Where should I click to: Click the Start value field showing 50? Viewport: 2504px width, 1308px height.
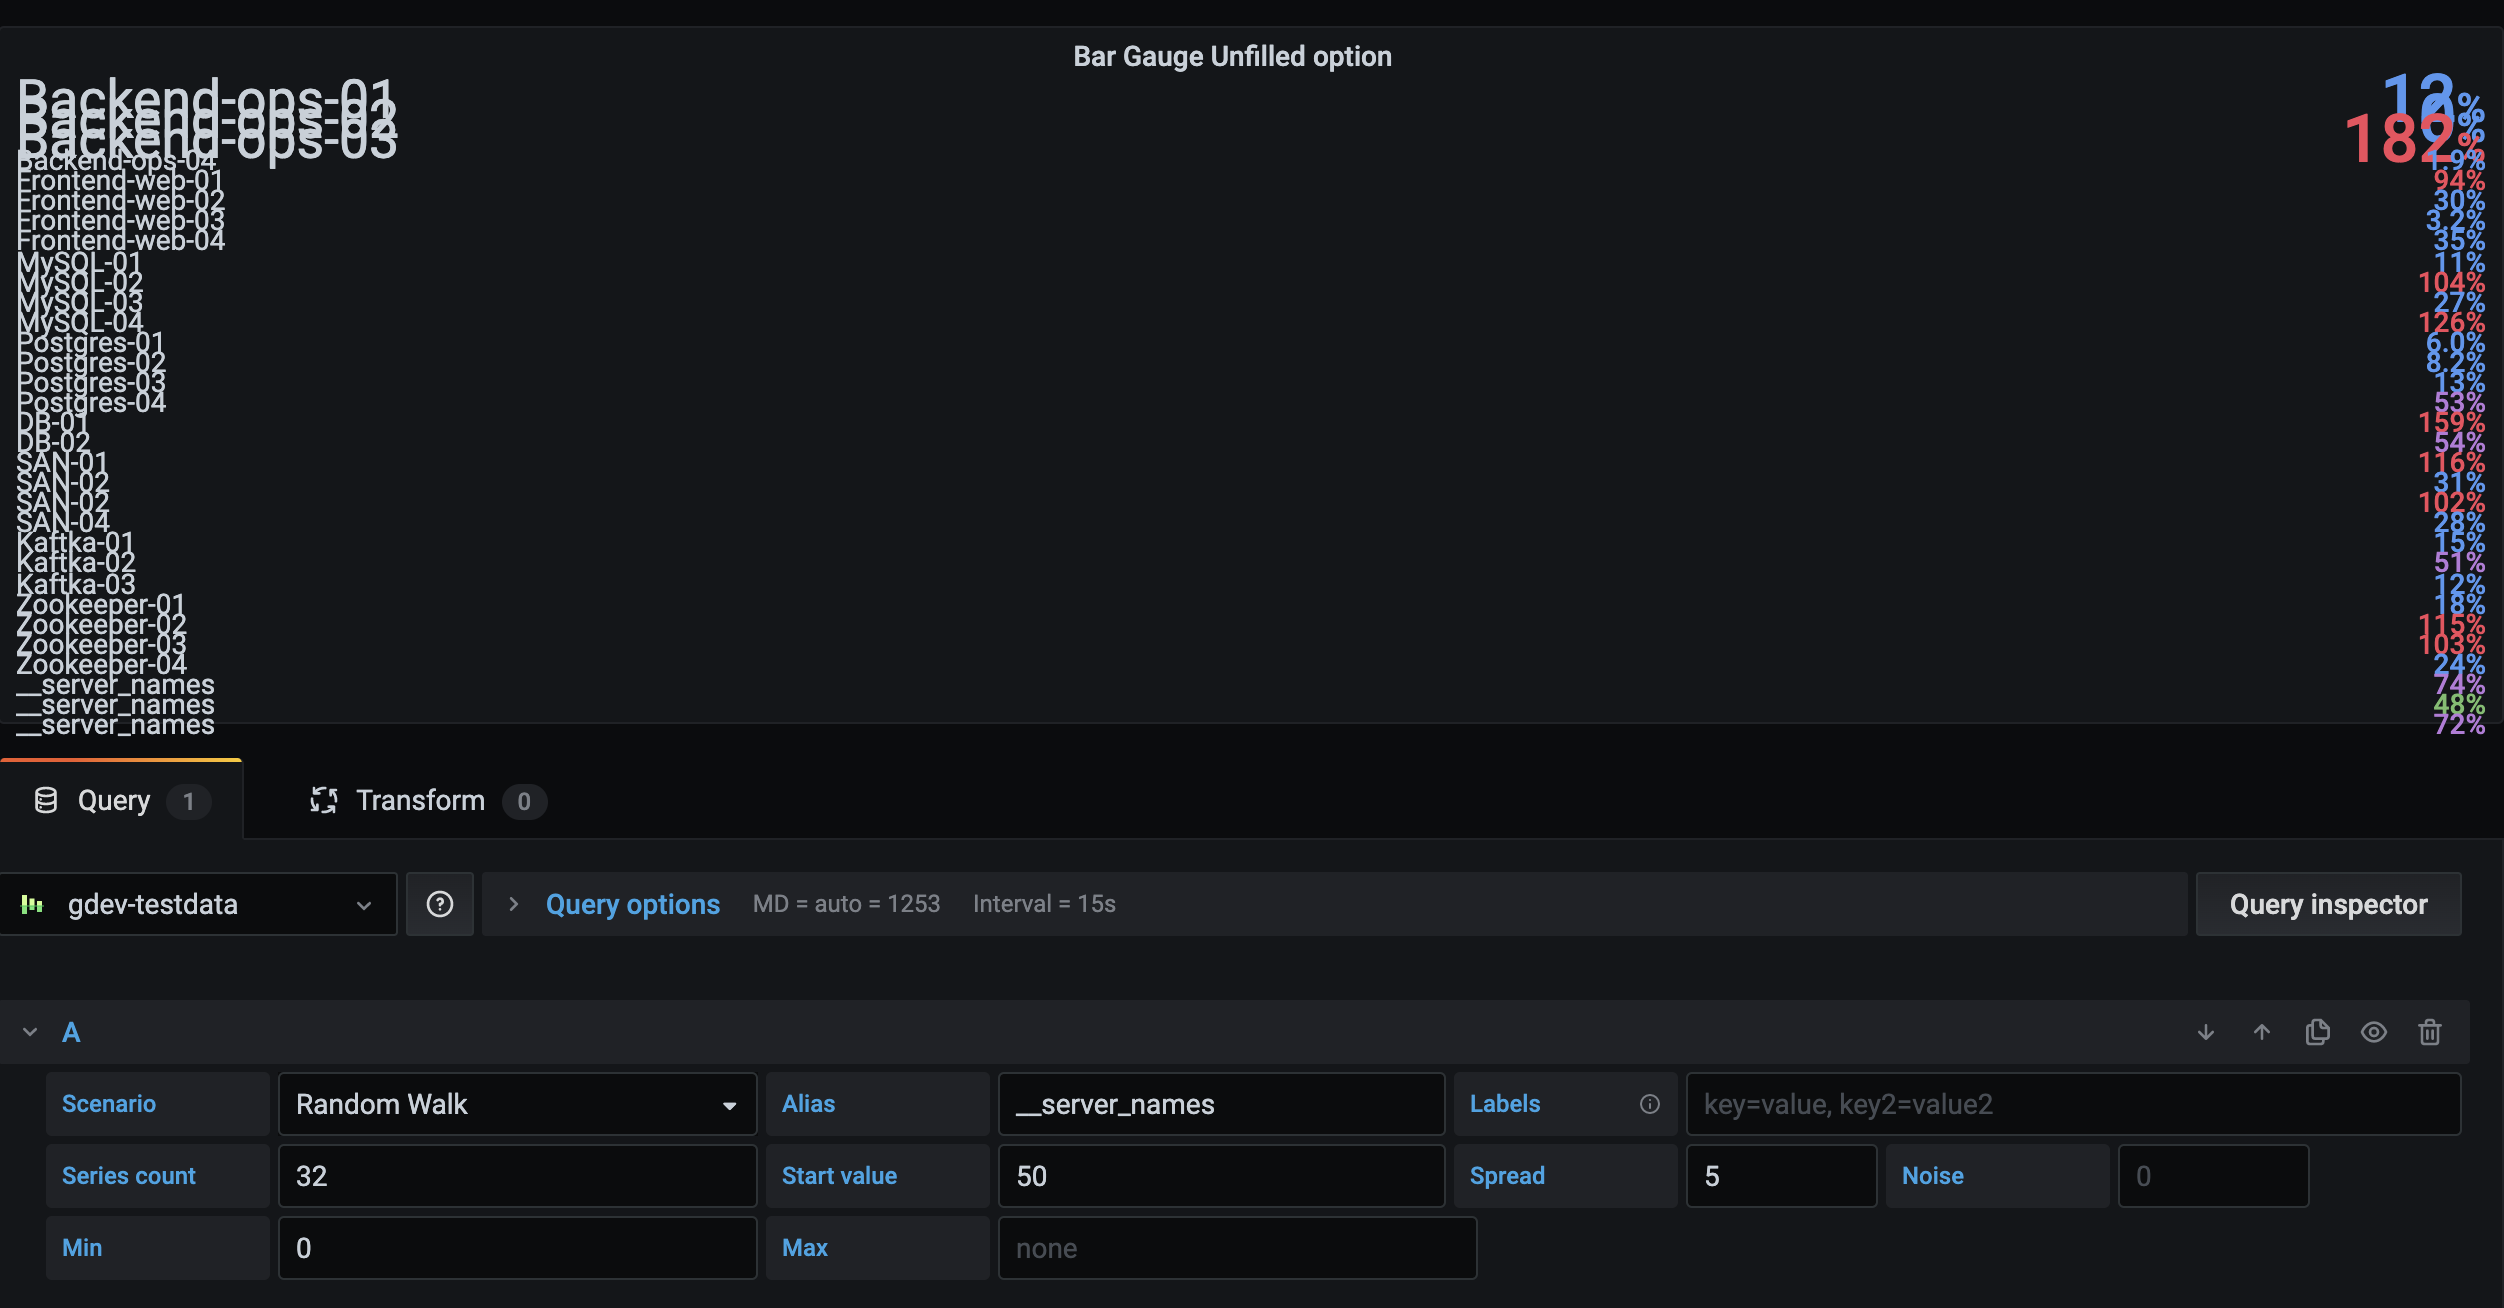point(1222,1176)
